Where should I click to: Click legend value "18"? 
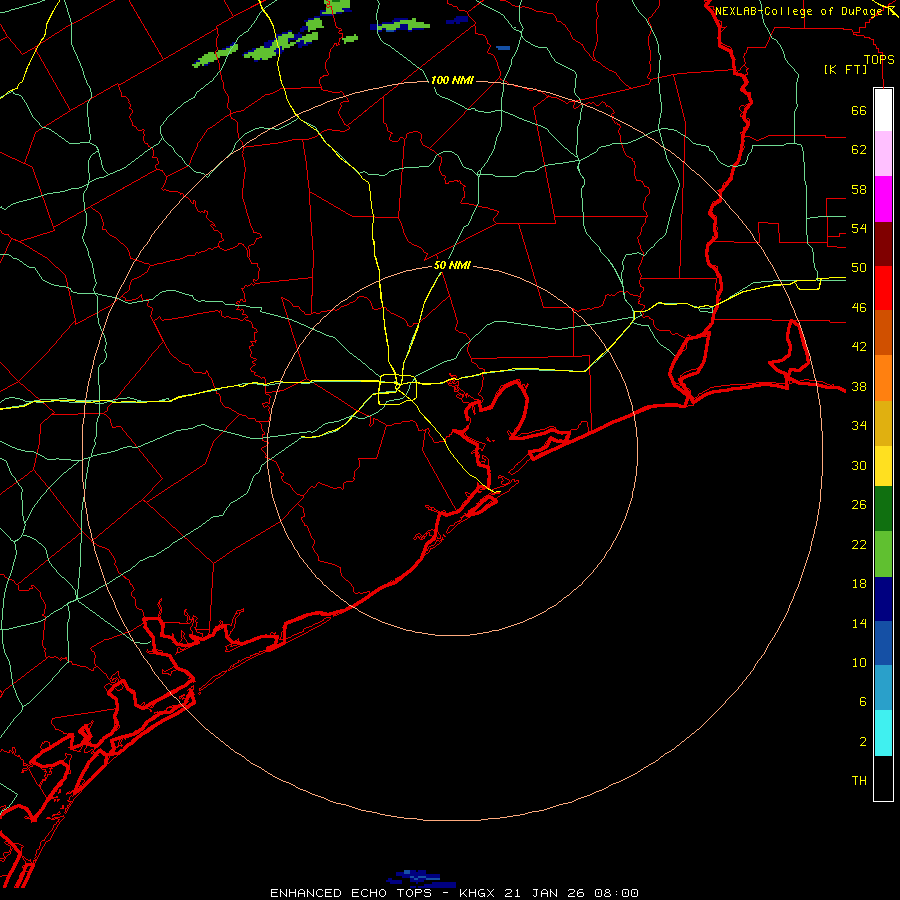(859, 584)
